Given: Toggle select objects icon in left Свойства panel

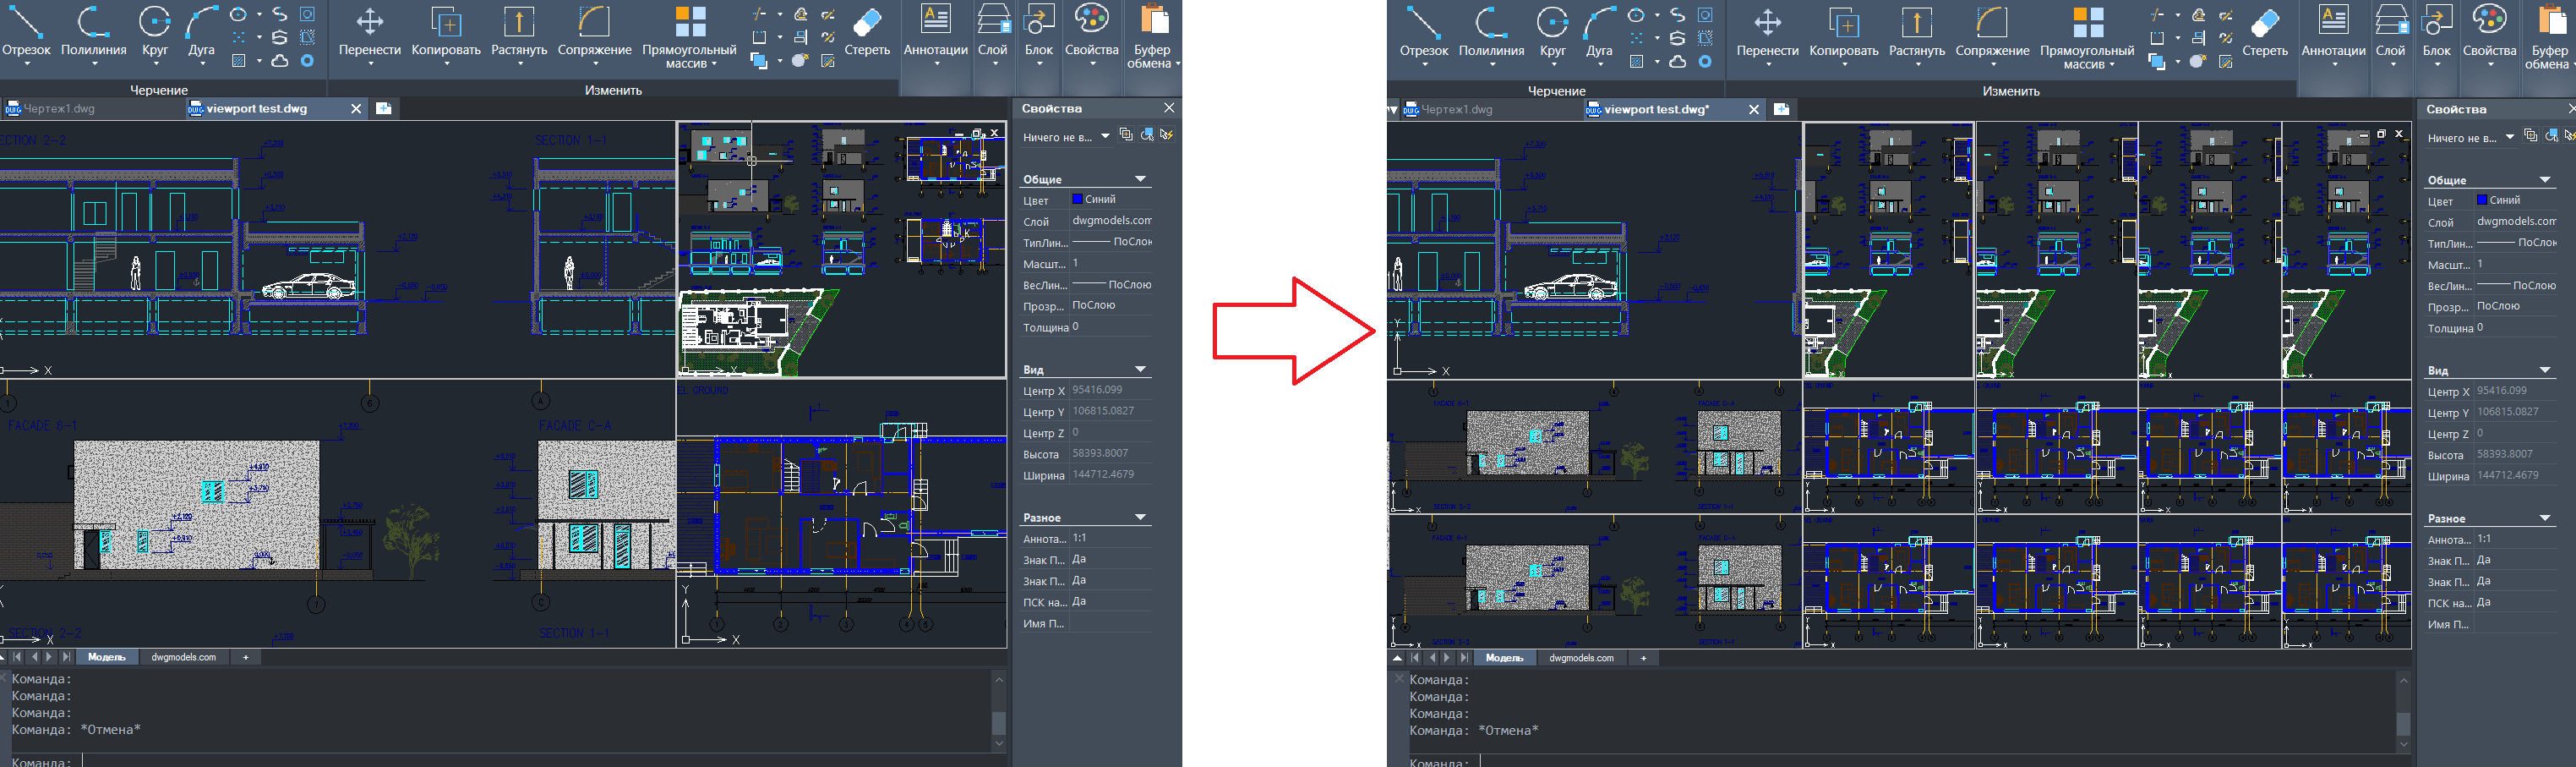Looking at the screenshot, I should pyautogui.click(x=1147, y=135).
